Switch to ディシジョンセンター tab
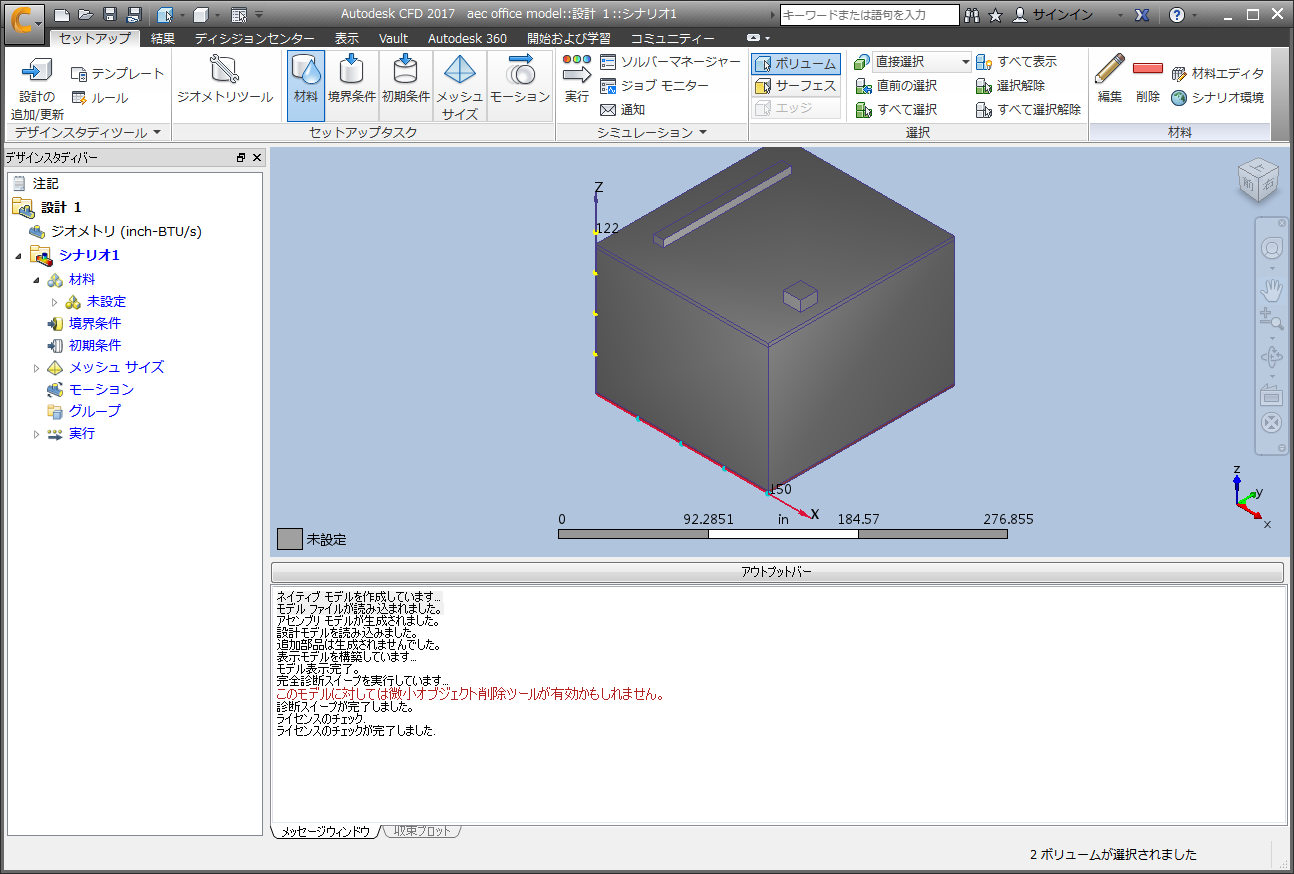This screenshot has height=874, width=1294. point(255,38)
